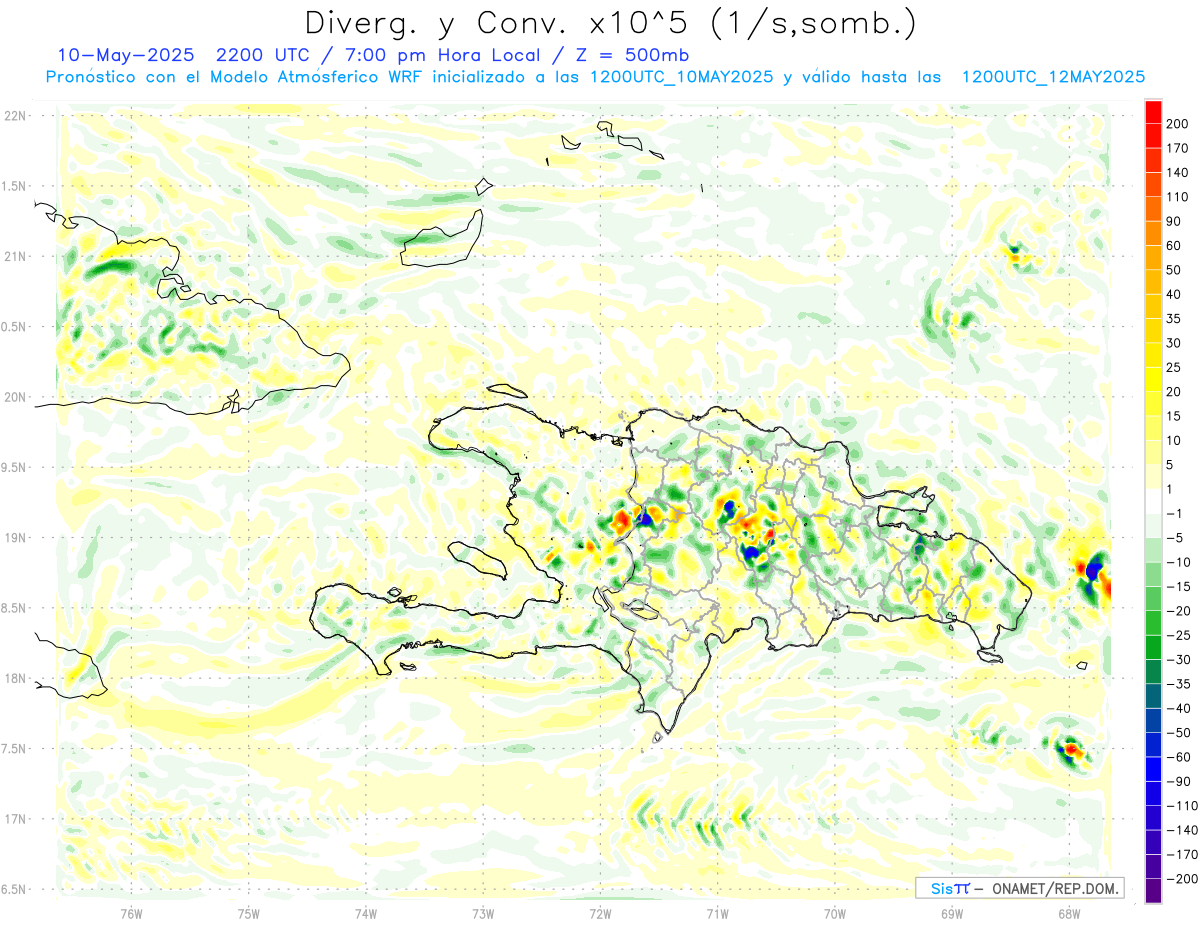Click the "72W" longitude label
Screen dimensions: 1200x927
point(600,913)
